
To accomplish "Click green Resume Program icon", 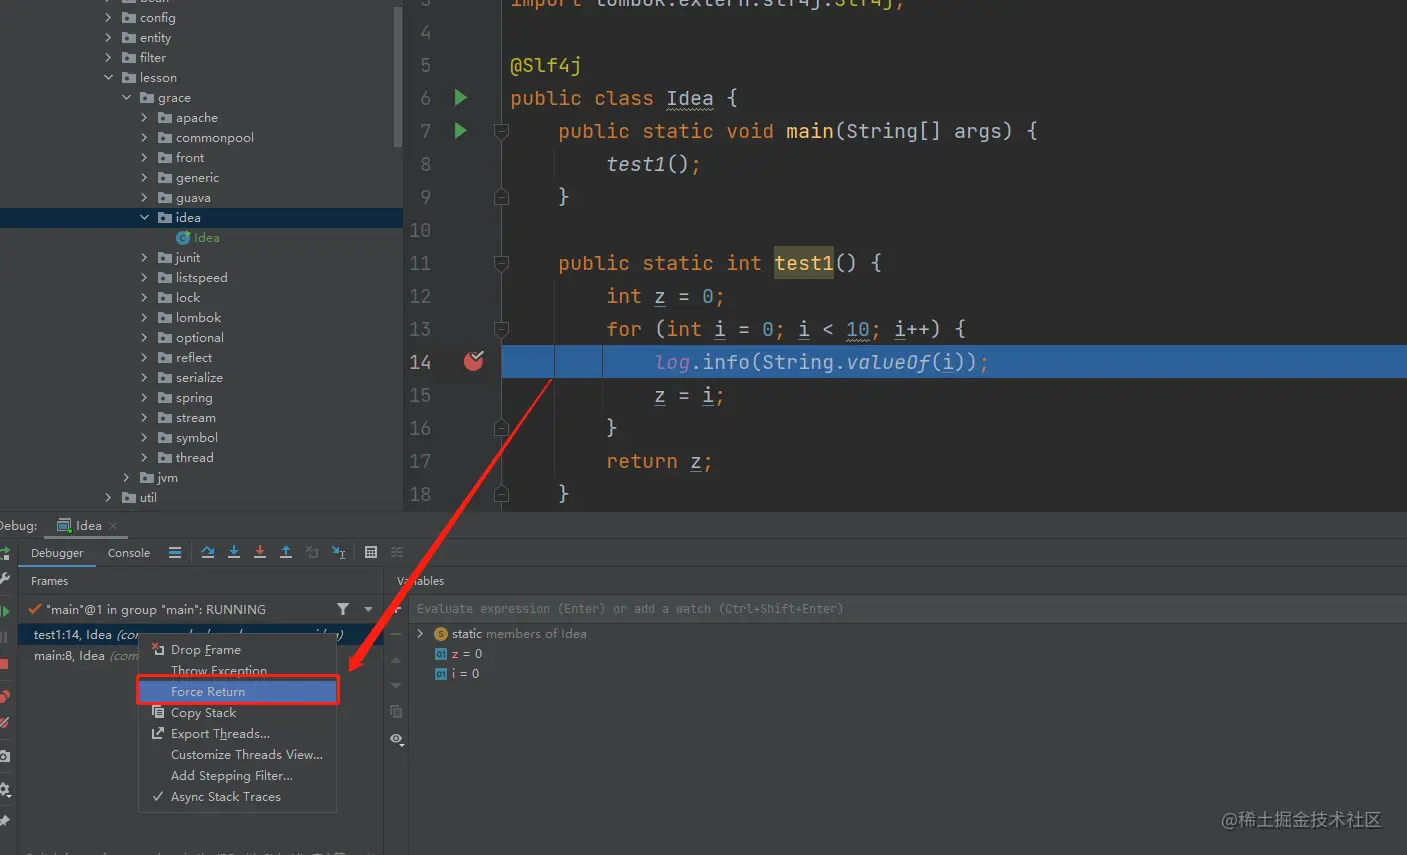I will click(5, 611).
